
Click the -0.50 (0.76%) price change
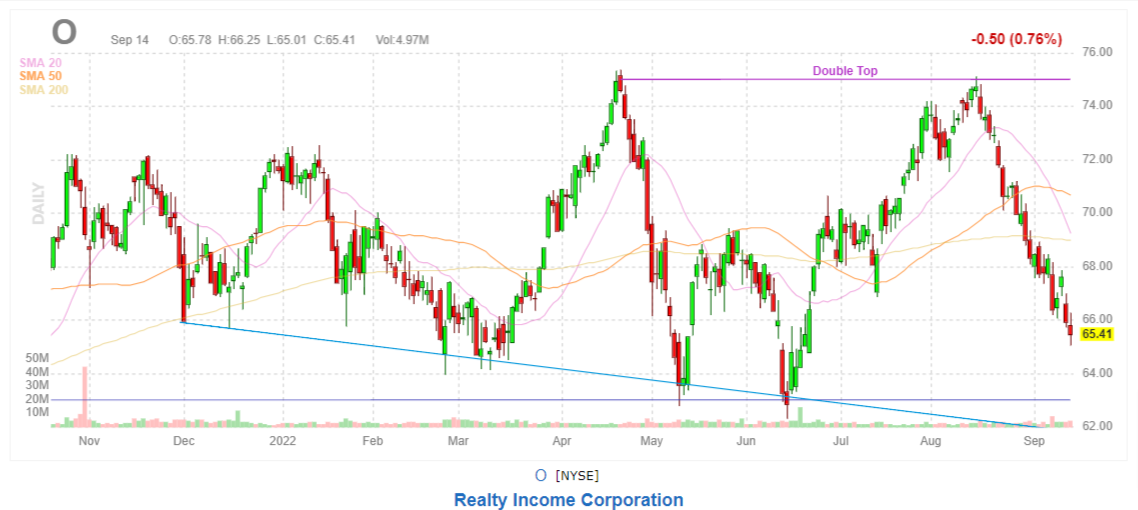1018,39
